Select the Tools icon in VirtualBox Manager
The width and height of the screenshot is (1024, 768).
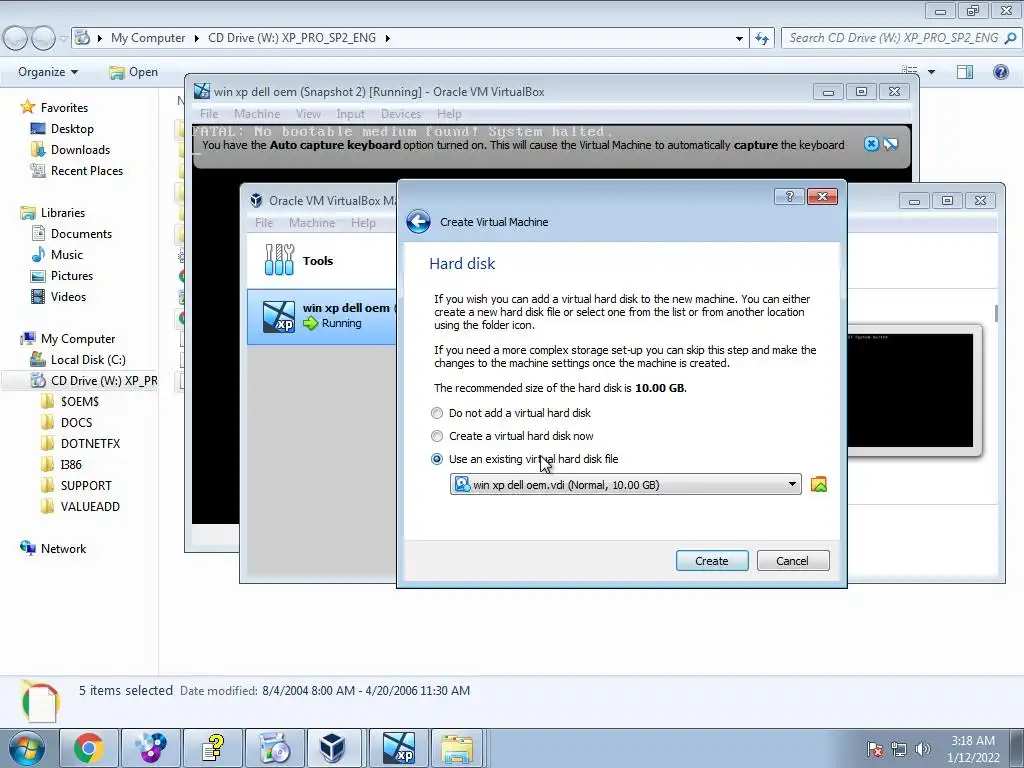coord(280,260)
